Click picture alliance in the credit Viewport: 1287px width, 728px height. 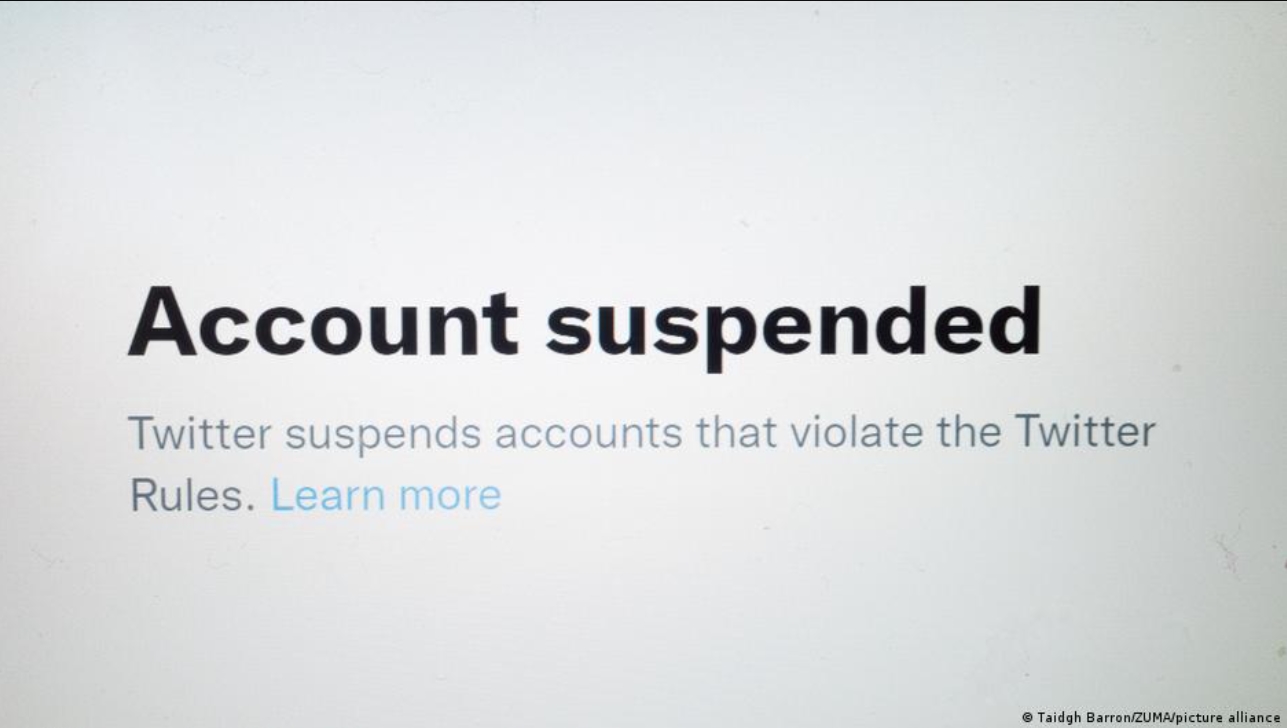tap(1227, 717)
